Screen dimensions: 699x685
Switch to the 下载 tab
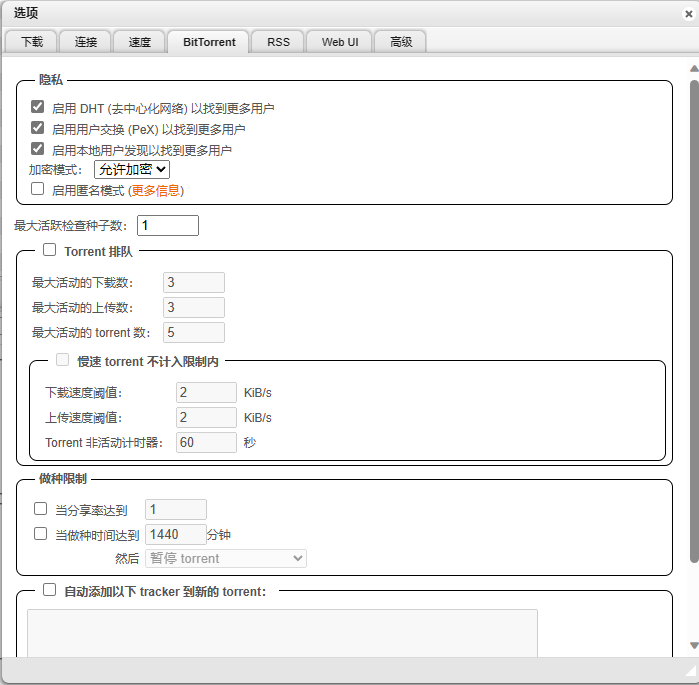click(x=32, y=42)
